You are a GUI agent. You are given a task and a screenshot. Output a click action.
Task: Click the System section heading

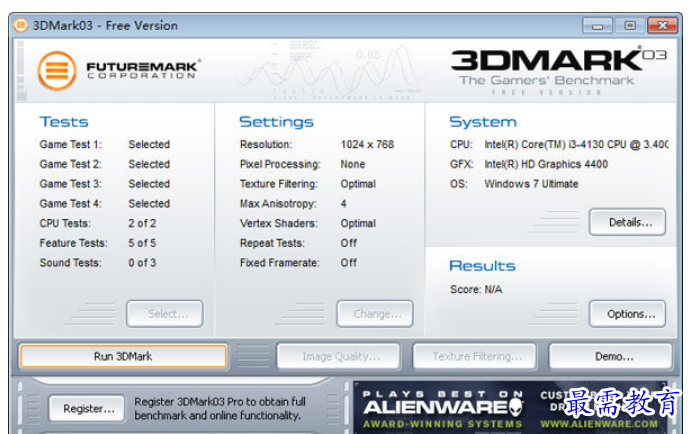(x=483, y=122)
